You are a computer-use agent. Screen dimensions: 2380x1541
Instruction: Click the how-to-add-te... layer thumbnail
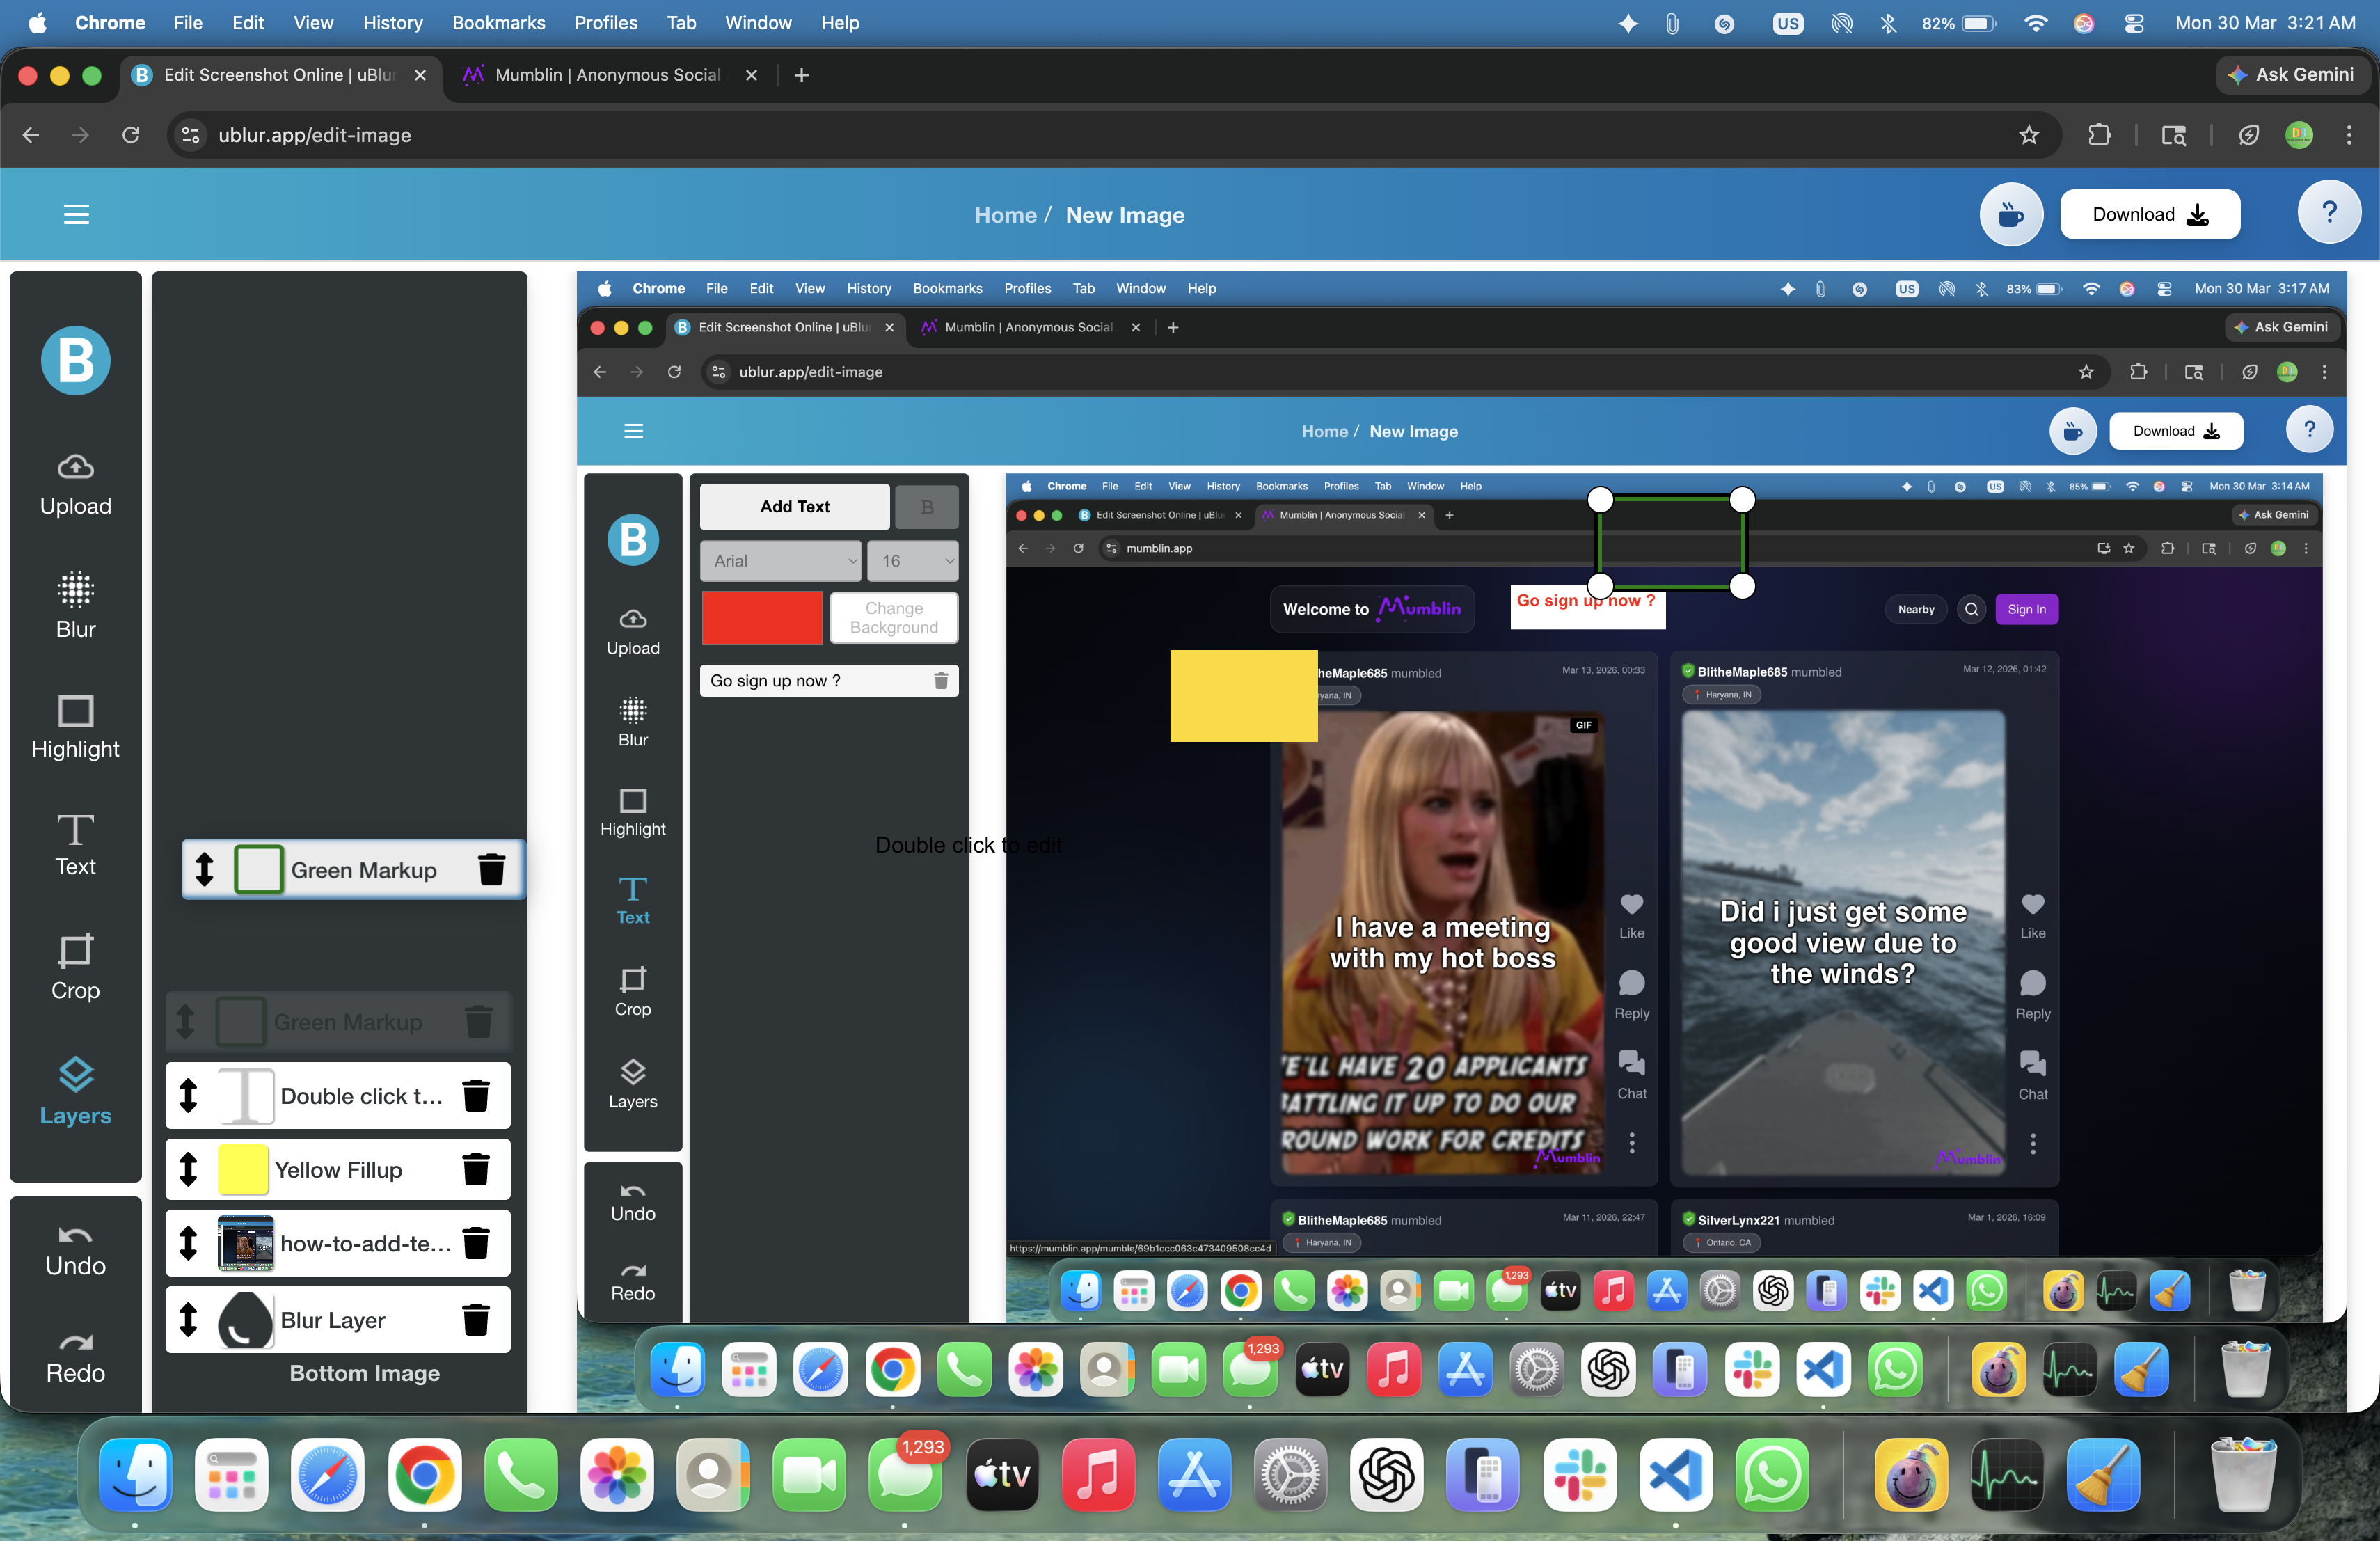click(246, 1243)
